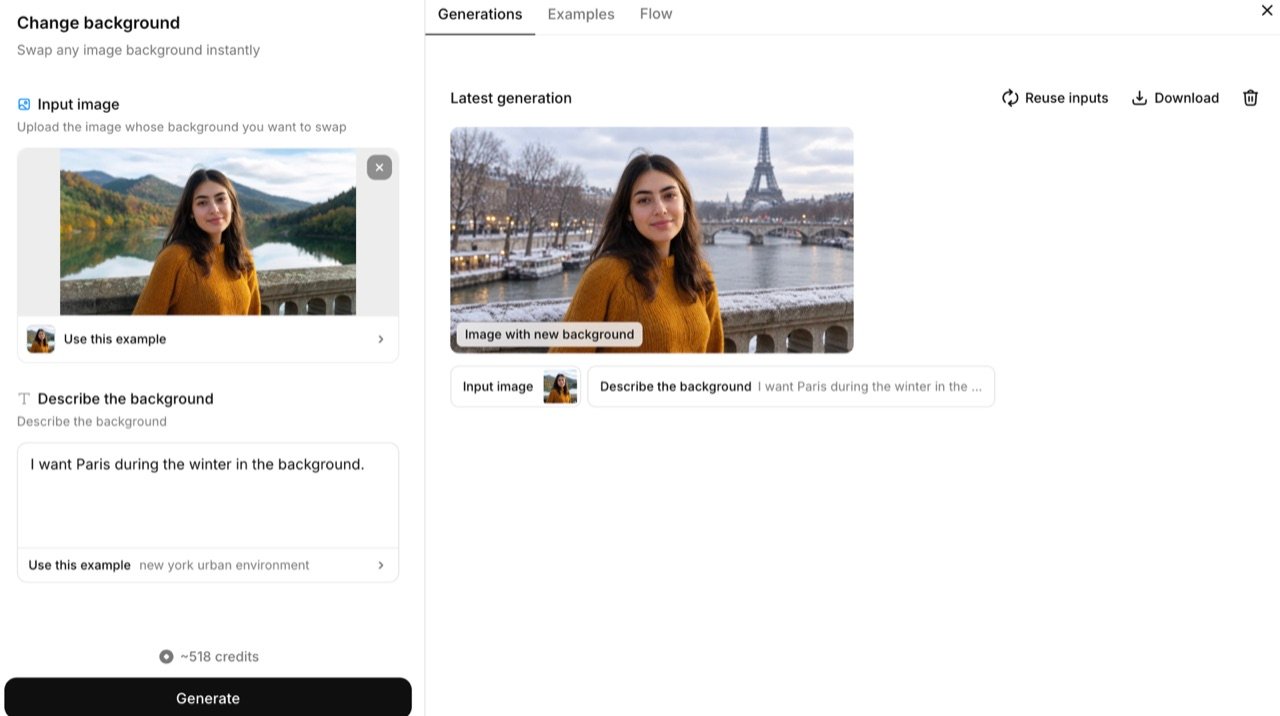This screenshot has width=1280, height=716.
Task: Click the small example thumbnail beside Use this example
Action: [x=41, y=339]
